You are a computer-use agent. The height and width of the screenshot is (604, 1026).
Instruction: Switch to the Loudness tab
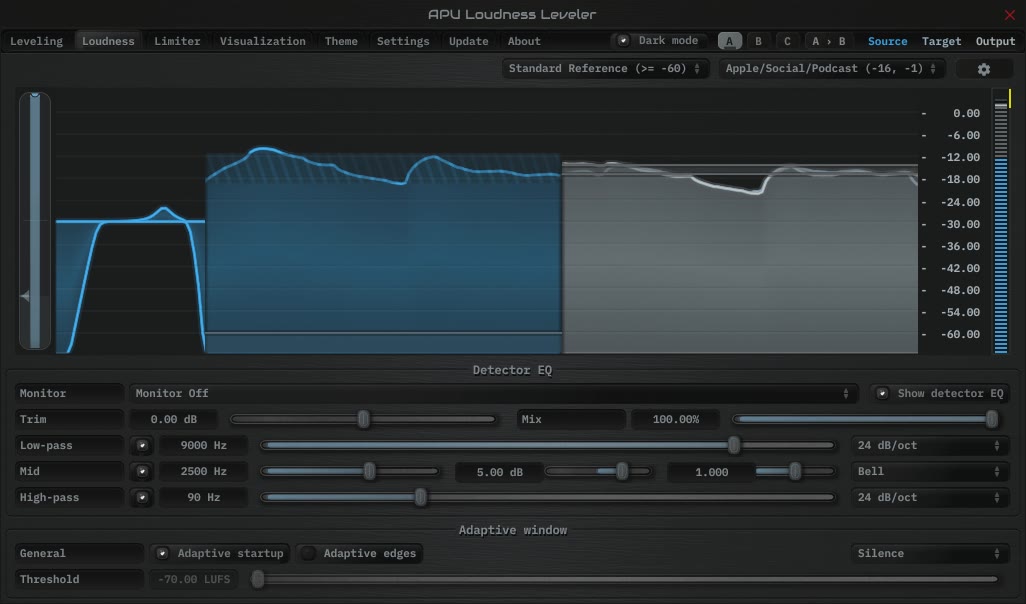(108, 41)
